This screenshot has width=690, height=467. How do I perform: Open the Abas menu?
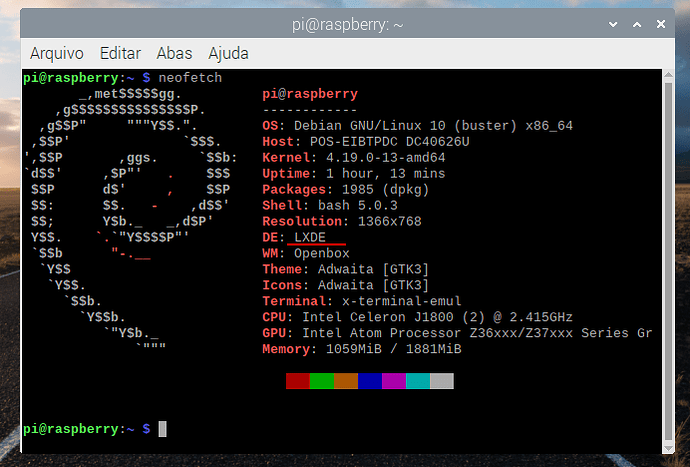pyautogui.click(x=175, y=53)
